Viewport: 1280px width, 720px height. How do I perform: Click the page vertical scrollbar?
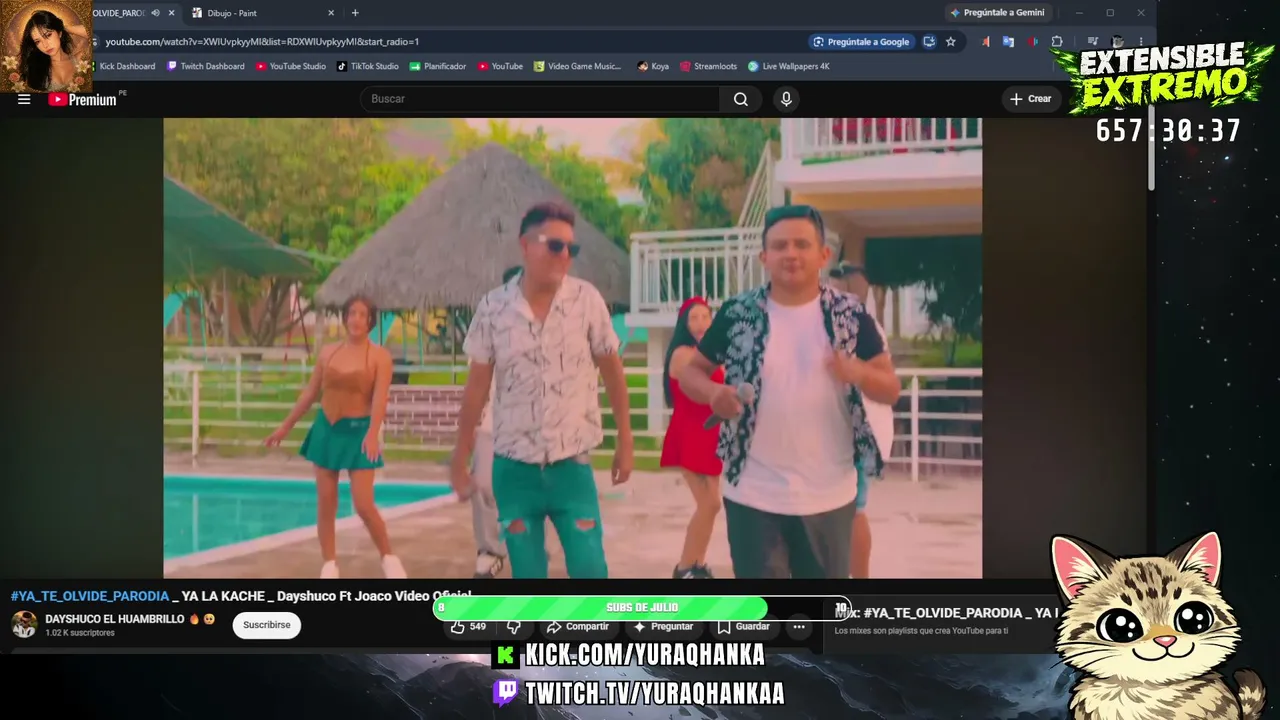click(x=1151, y=150)
